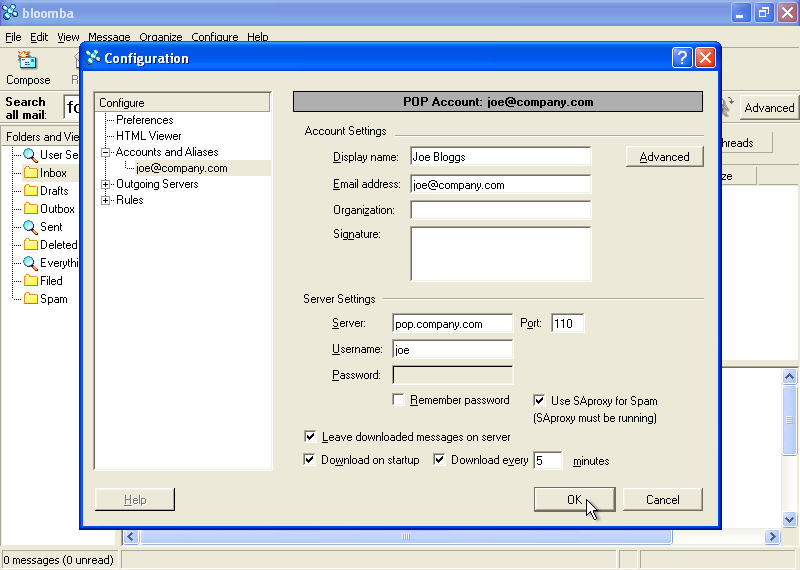Click Configuration dialog title logo icon
Screen dimensions: 800x570
(x=93, y=58)
